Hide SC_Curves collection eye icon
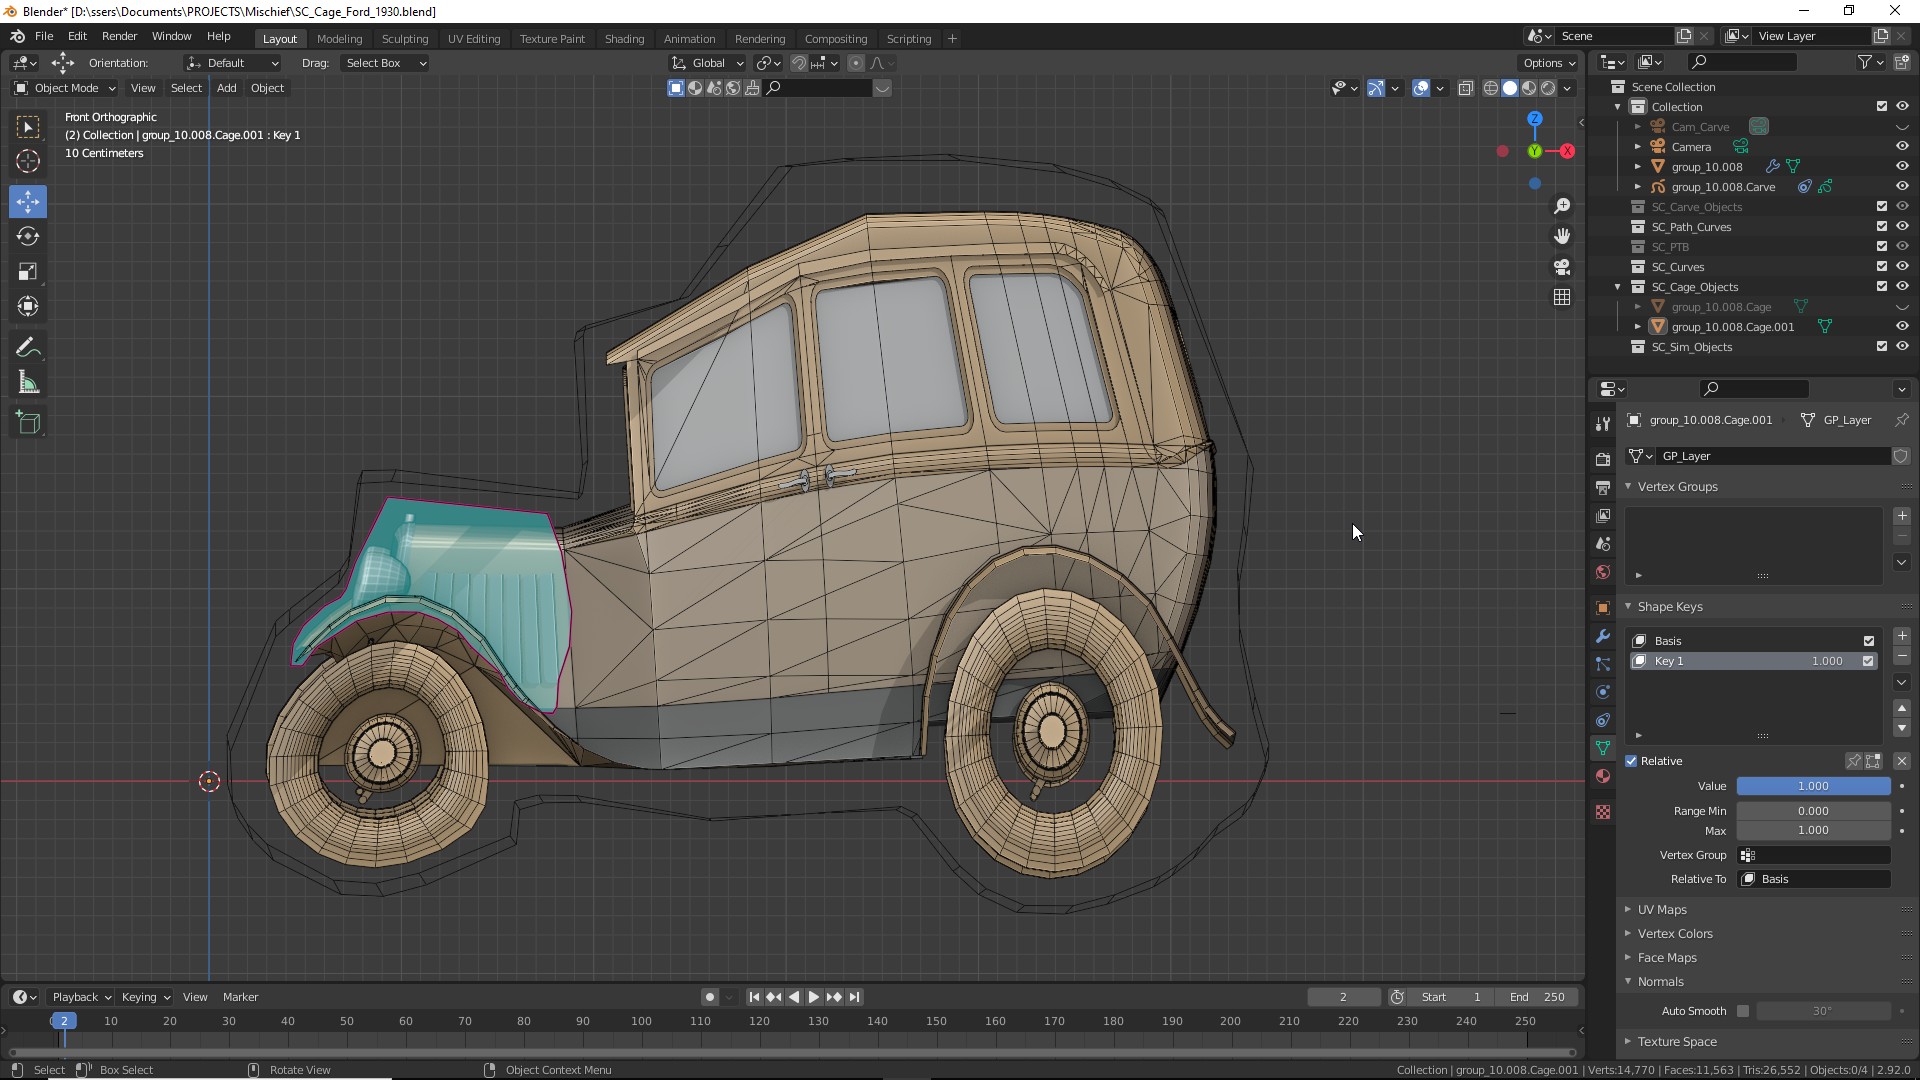Screen dimensions: 1920x1080 (x=1902, y=266)
